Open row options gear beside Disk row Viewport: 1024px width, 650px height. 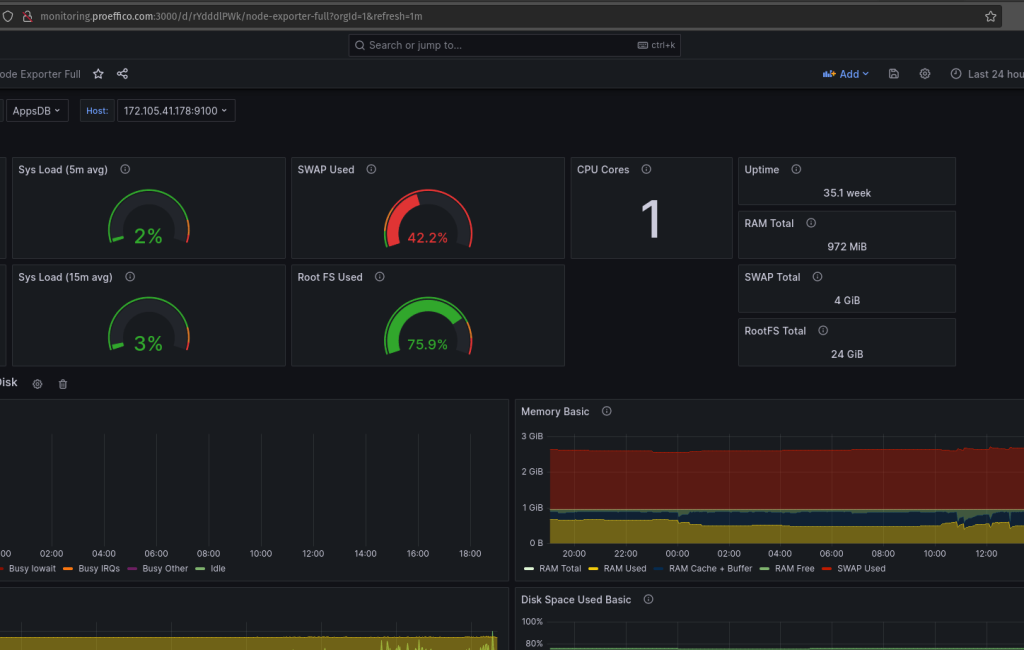click(38, 384)
